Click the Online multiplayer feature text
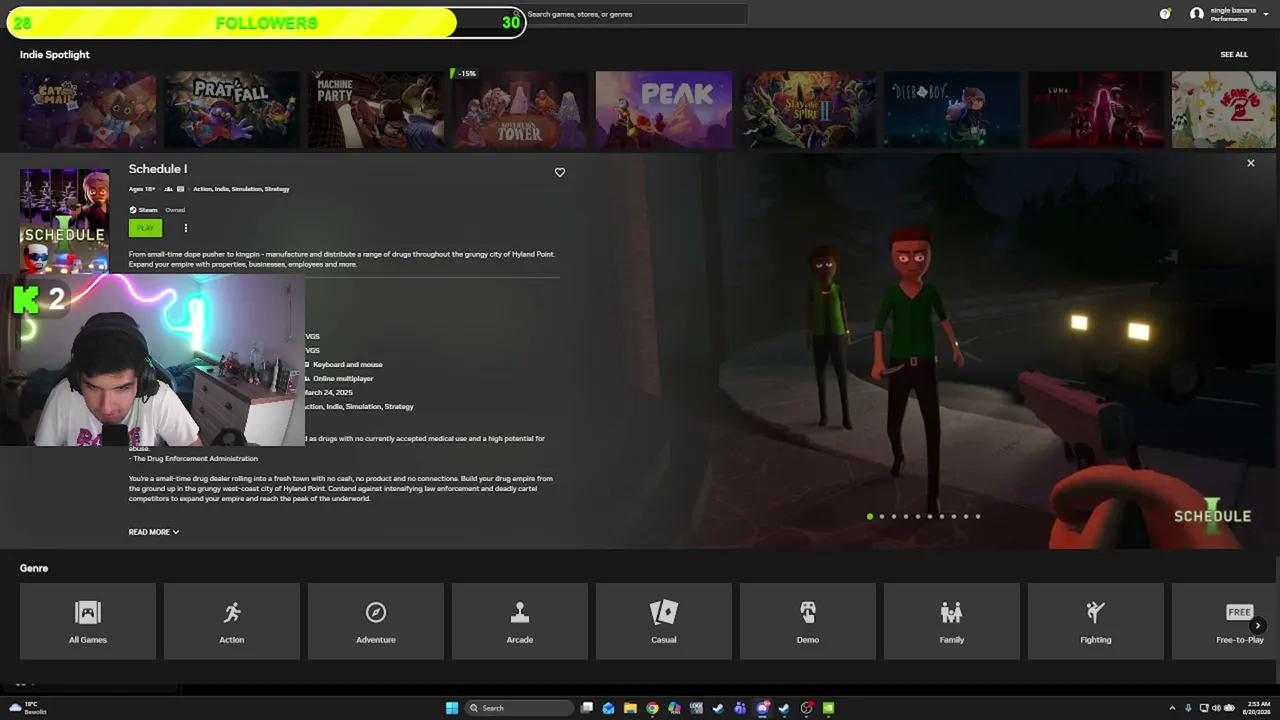This screenshot has height=720, width=1280. tap(343, 378)
